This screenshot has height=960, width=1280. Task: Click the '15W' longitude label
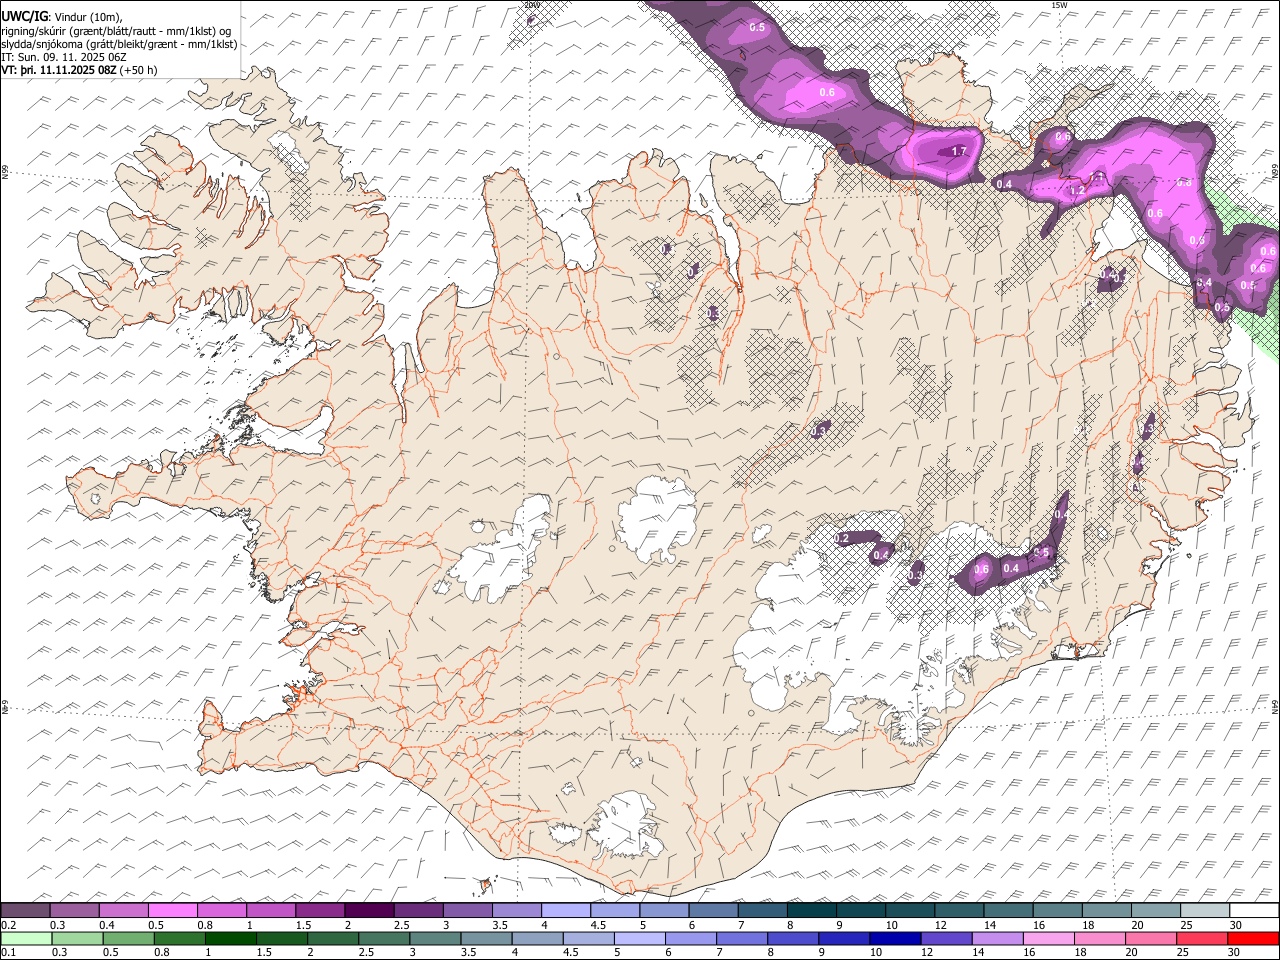point(1059,5)
